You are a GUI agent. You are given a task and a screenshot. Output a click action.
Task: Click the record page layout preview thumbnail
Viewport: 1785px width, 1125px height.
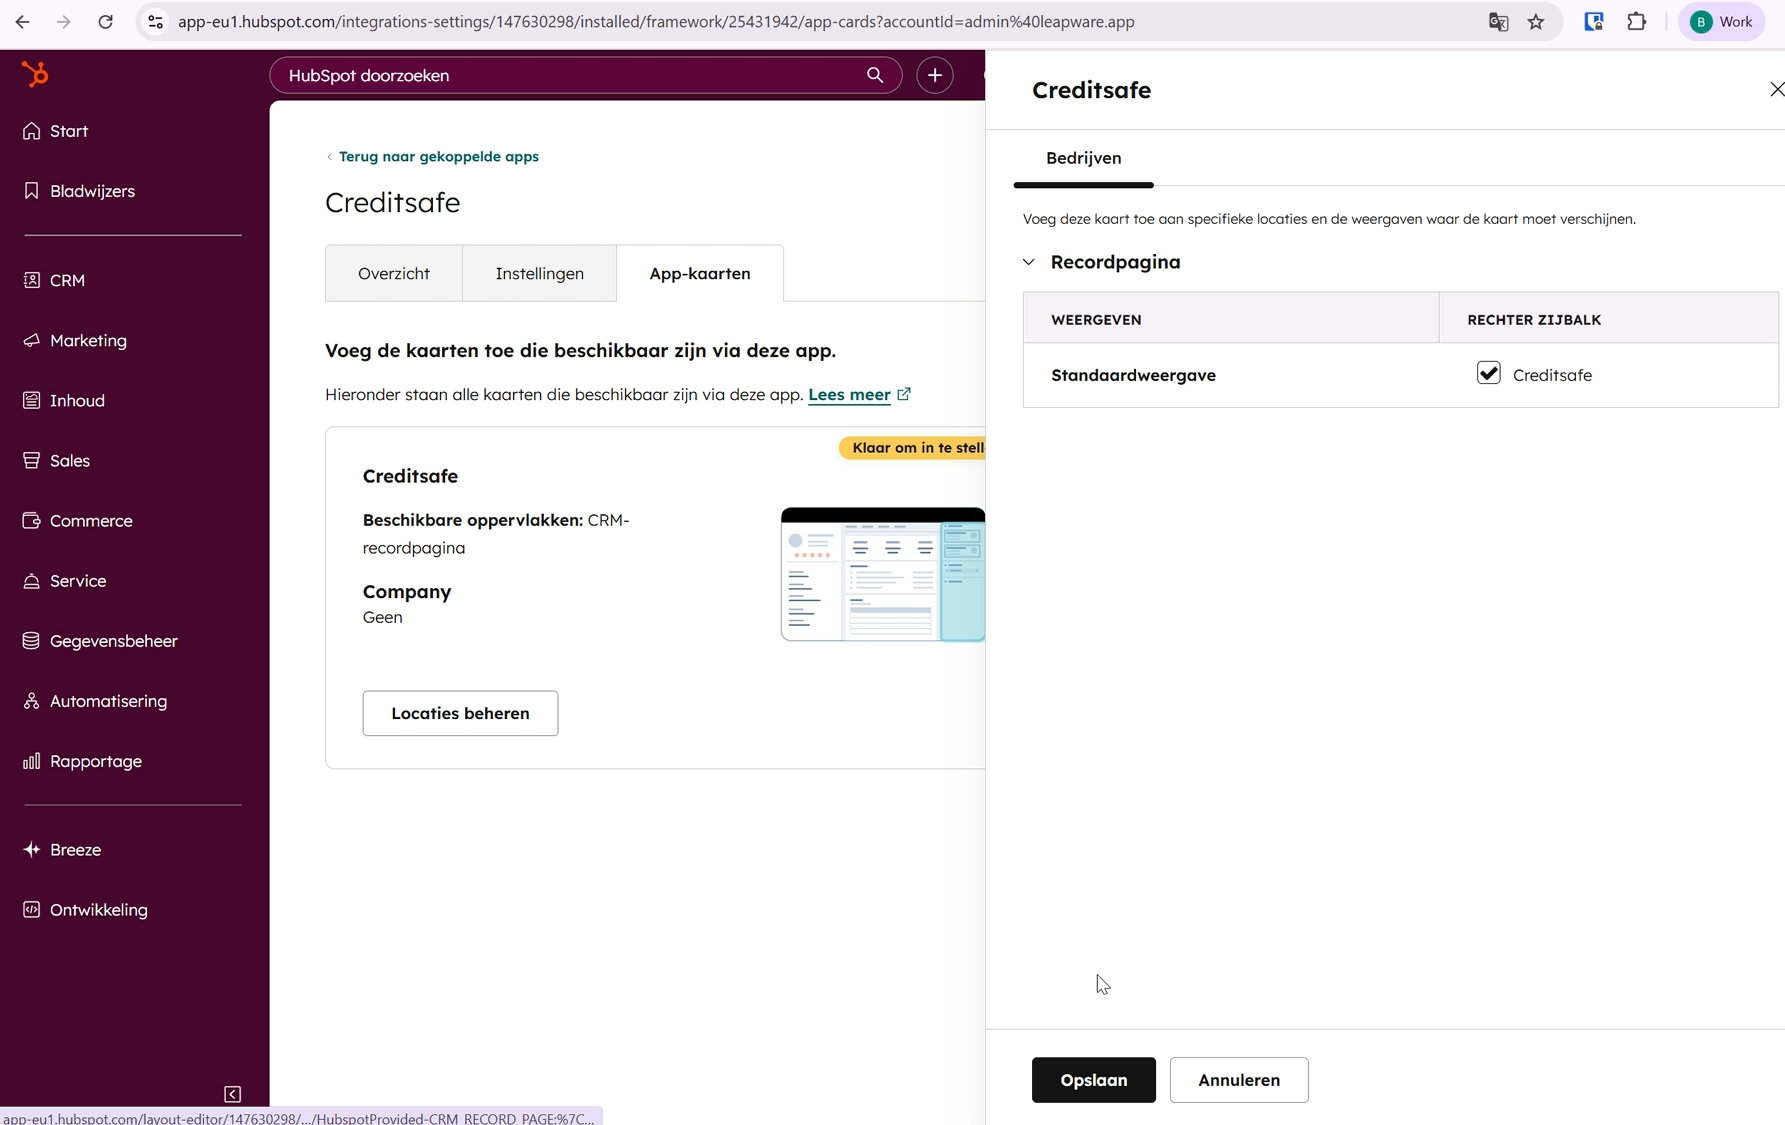[x=882, y=574]
